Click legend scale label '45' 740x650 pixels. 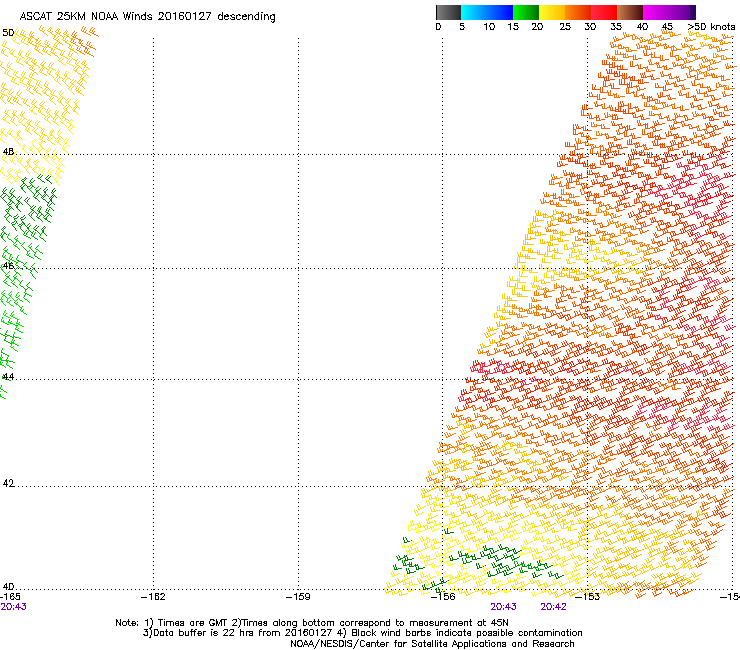[x=667, y=27]
